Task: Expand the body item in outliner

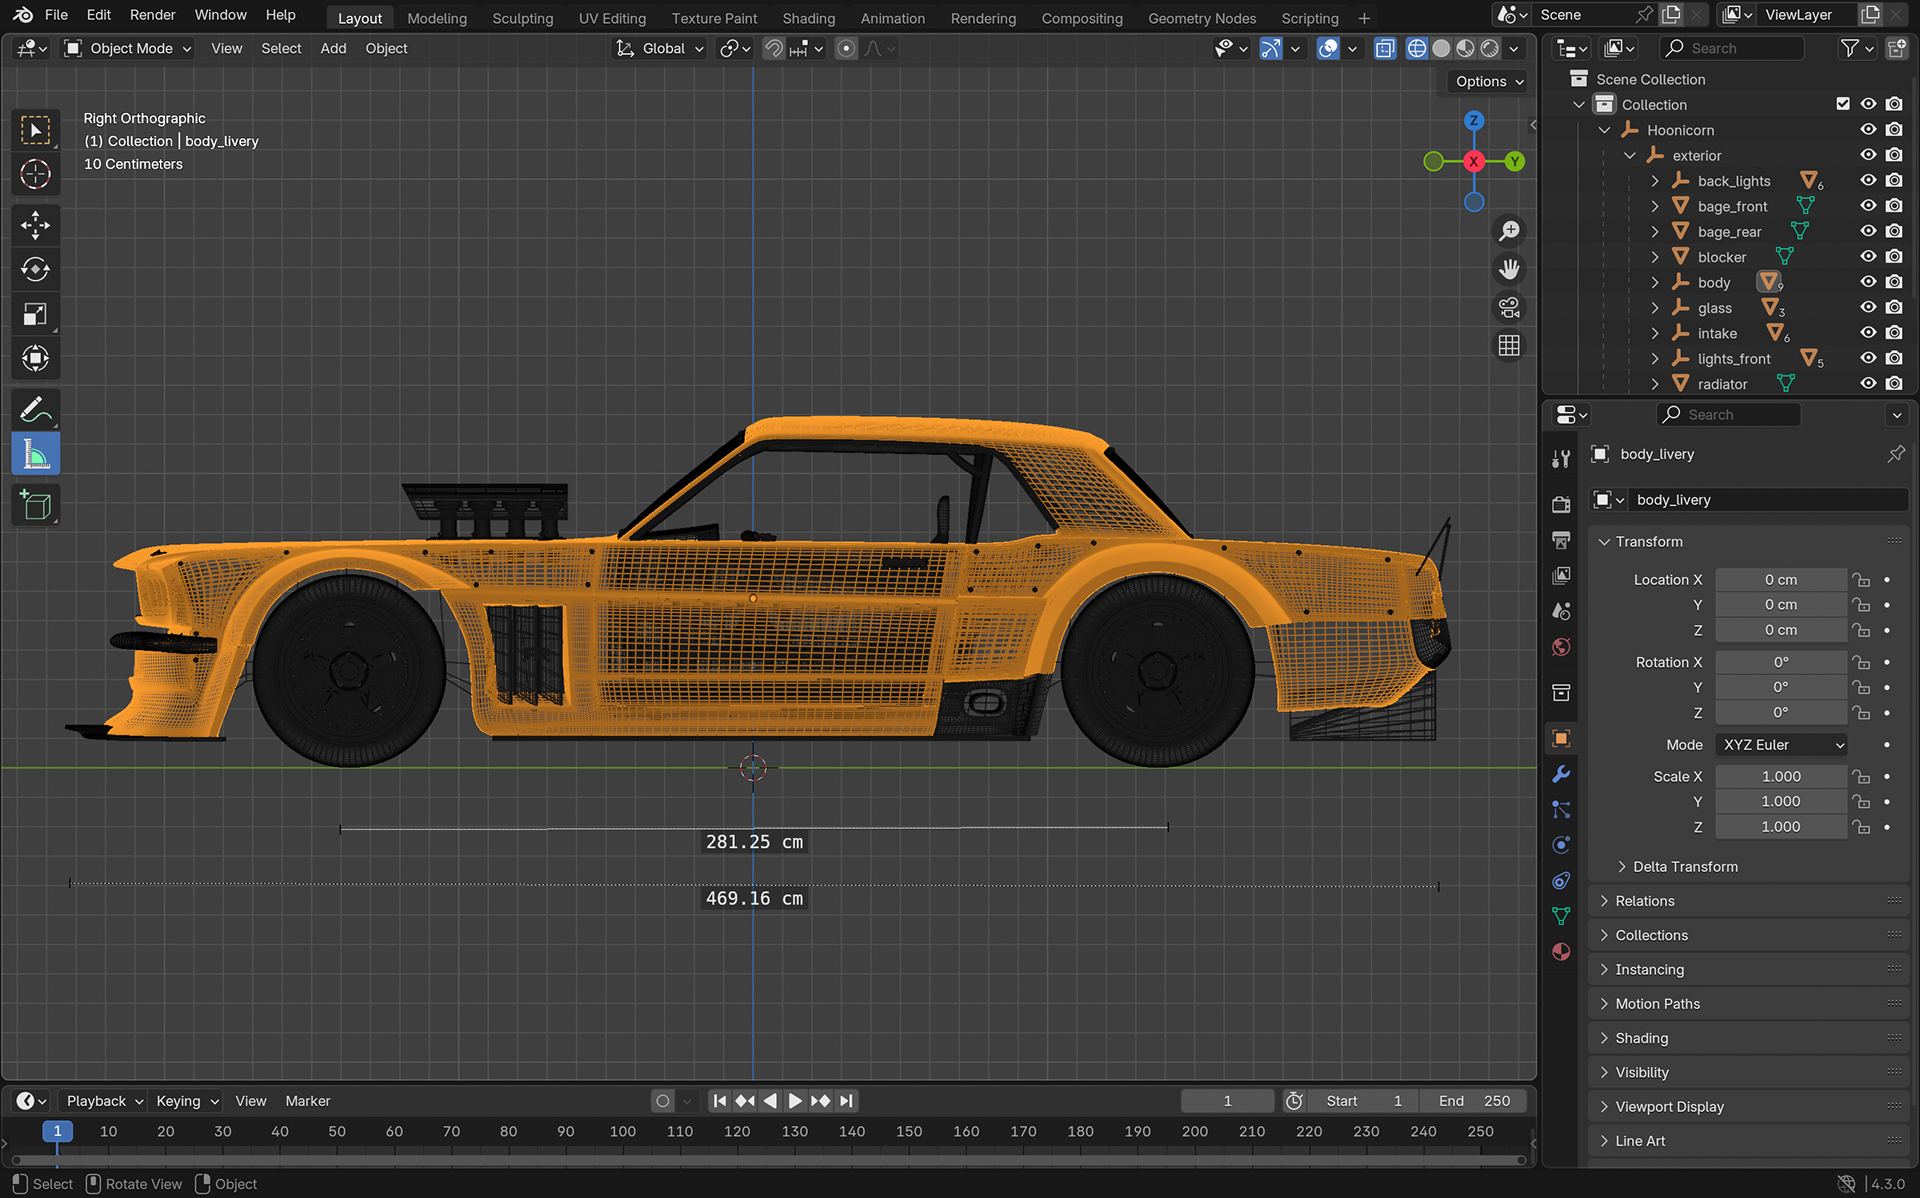Action: (x=1655, y=283)
